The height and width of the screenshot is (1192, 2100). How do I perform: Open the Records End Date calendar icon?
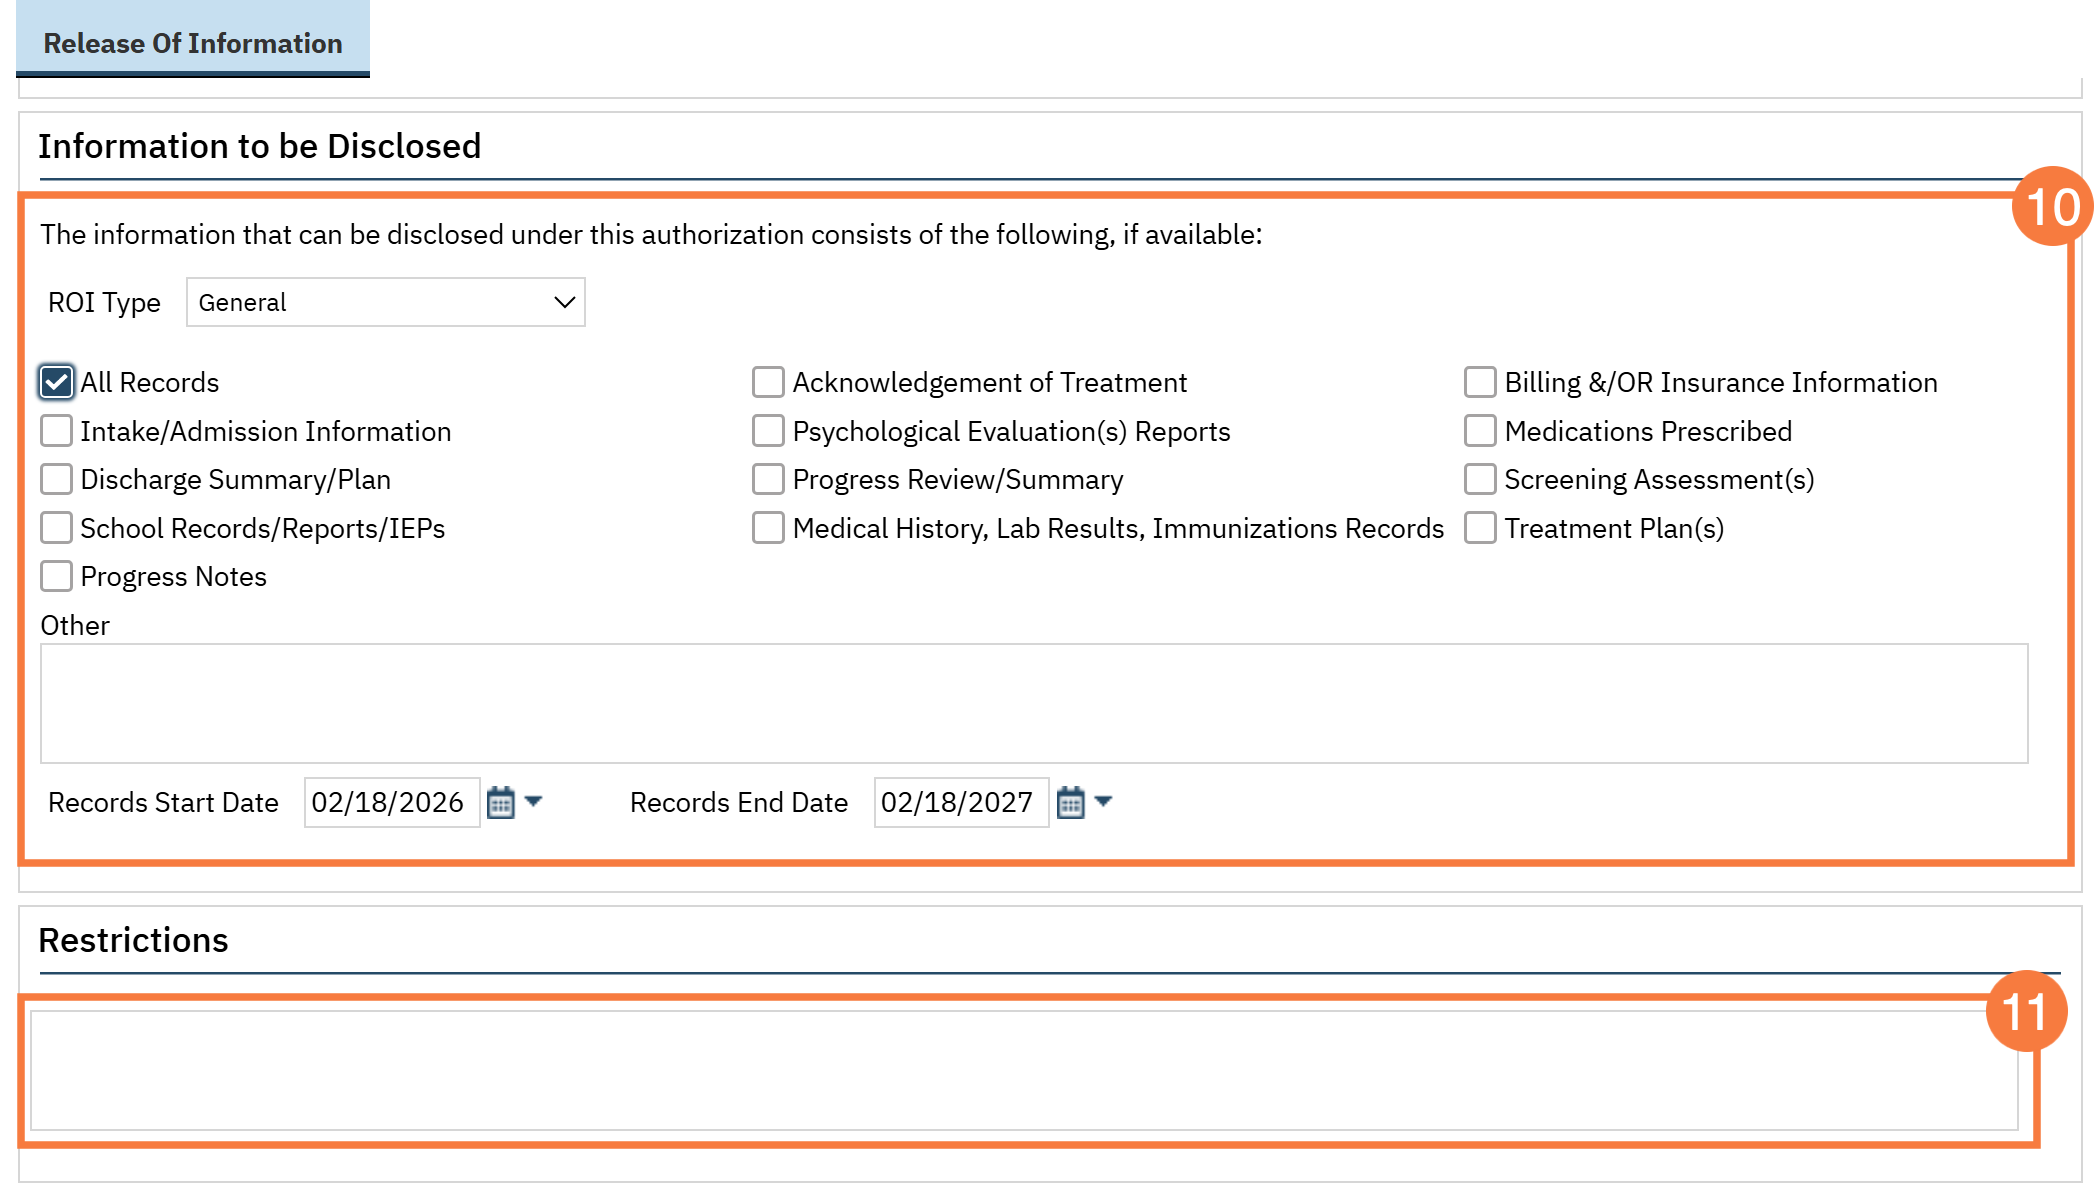[1070, 803]
